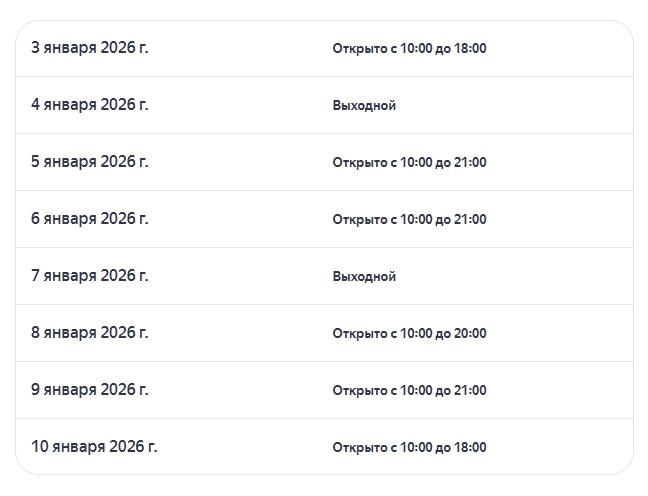Image resolution: width=648 pixels, height=496 pixels.
Task: Select hours 'до 21:00' for 5 января
Action: (409, 162)
